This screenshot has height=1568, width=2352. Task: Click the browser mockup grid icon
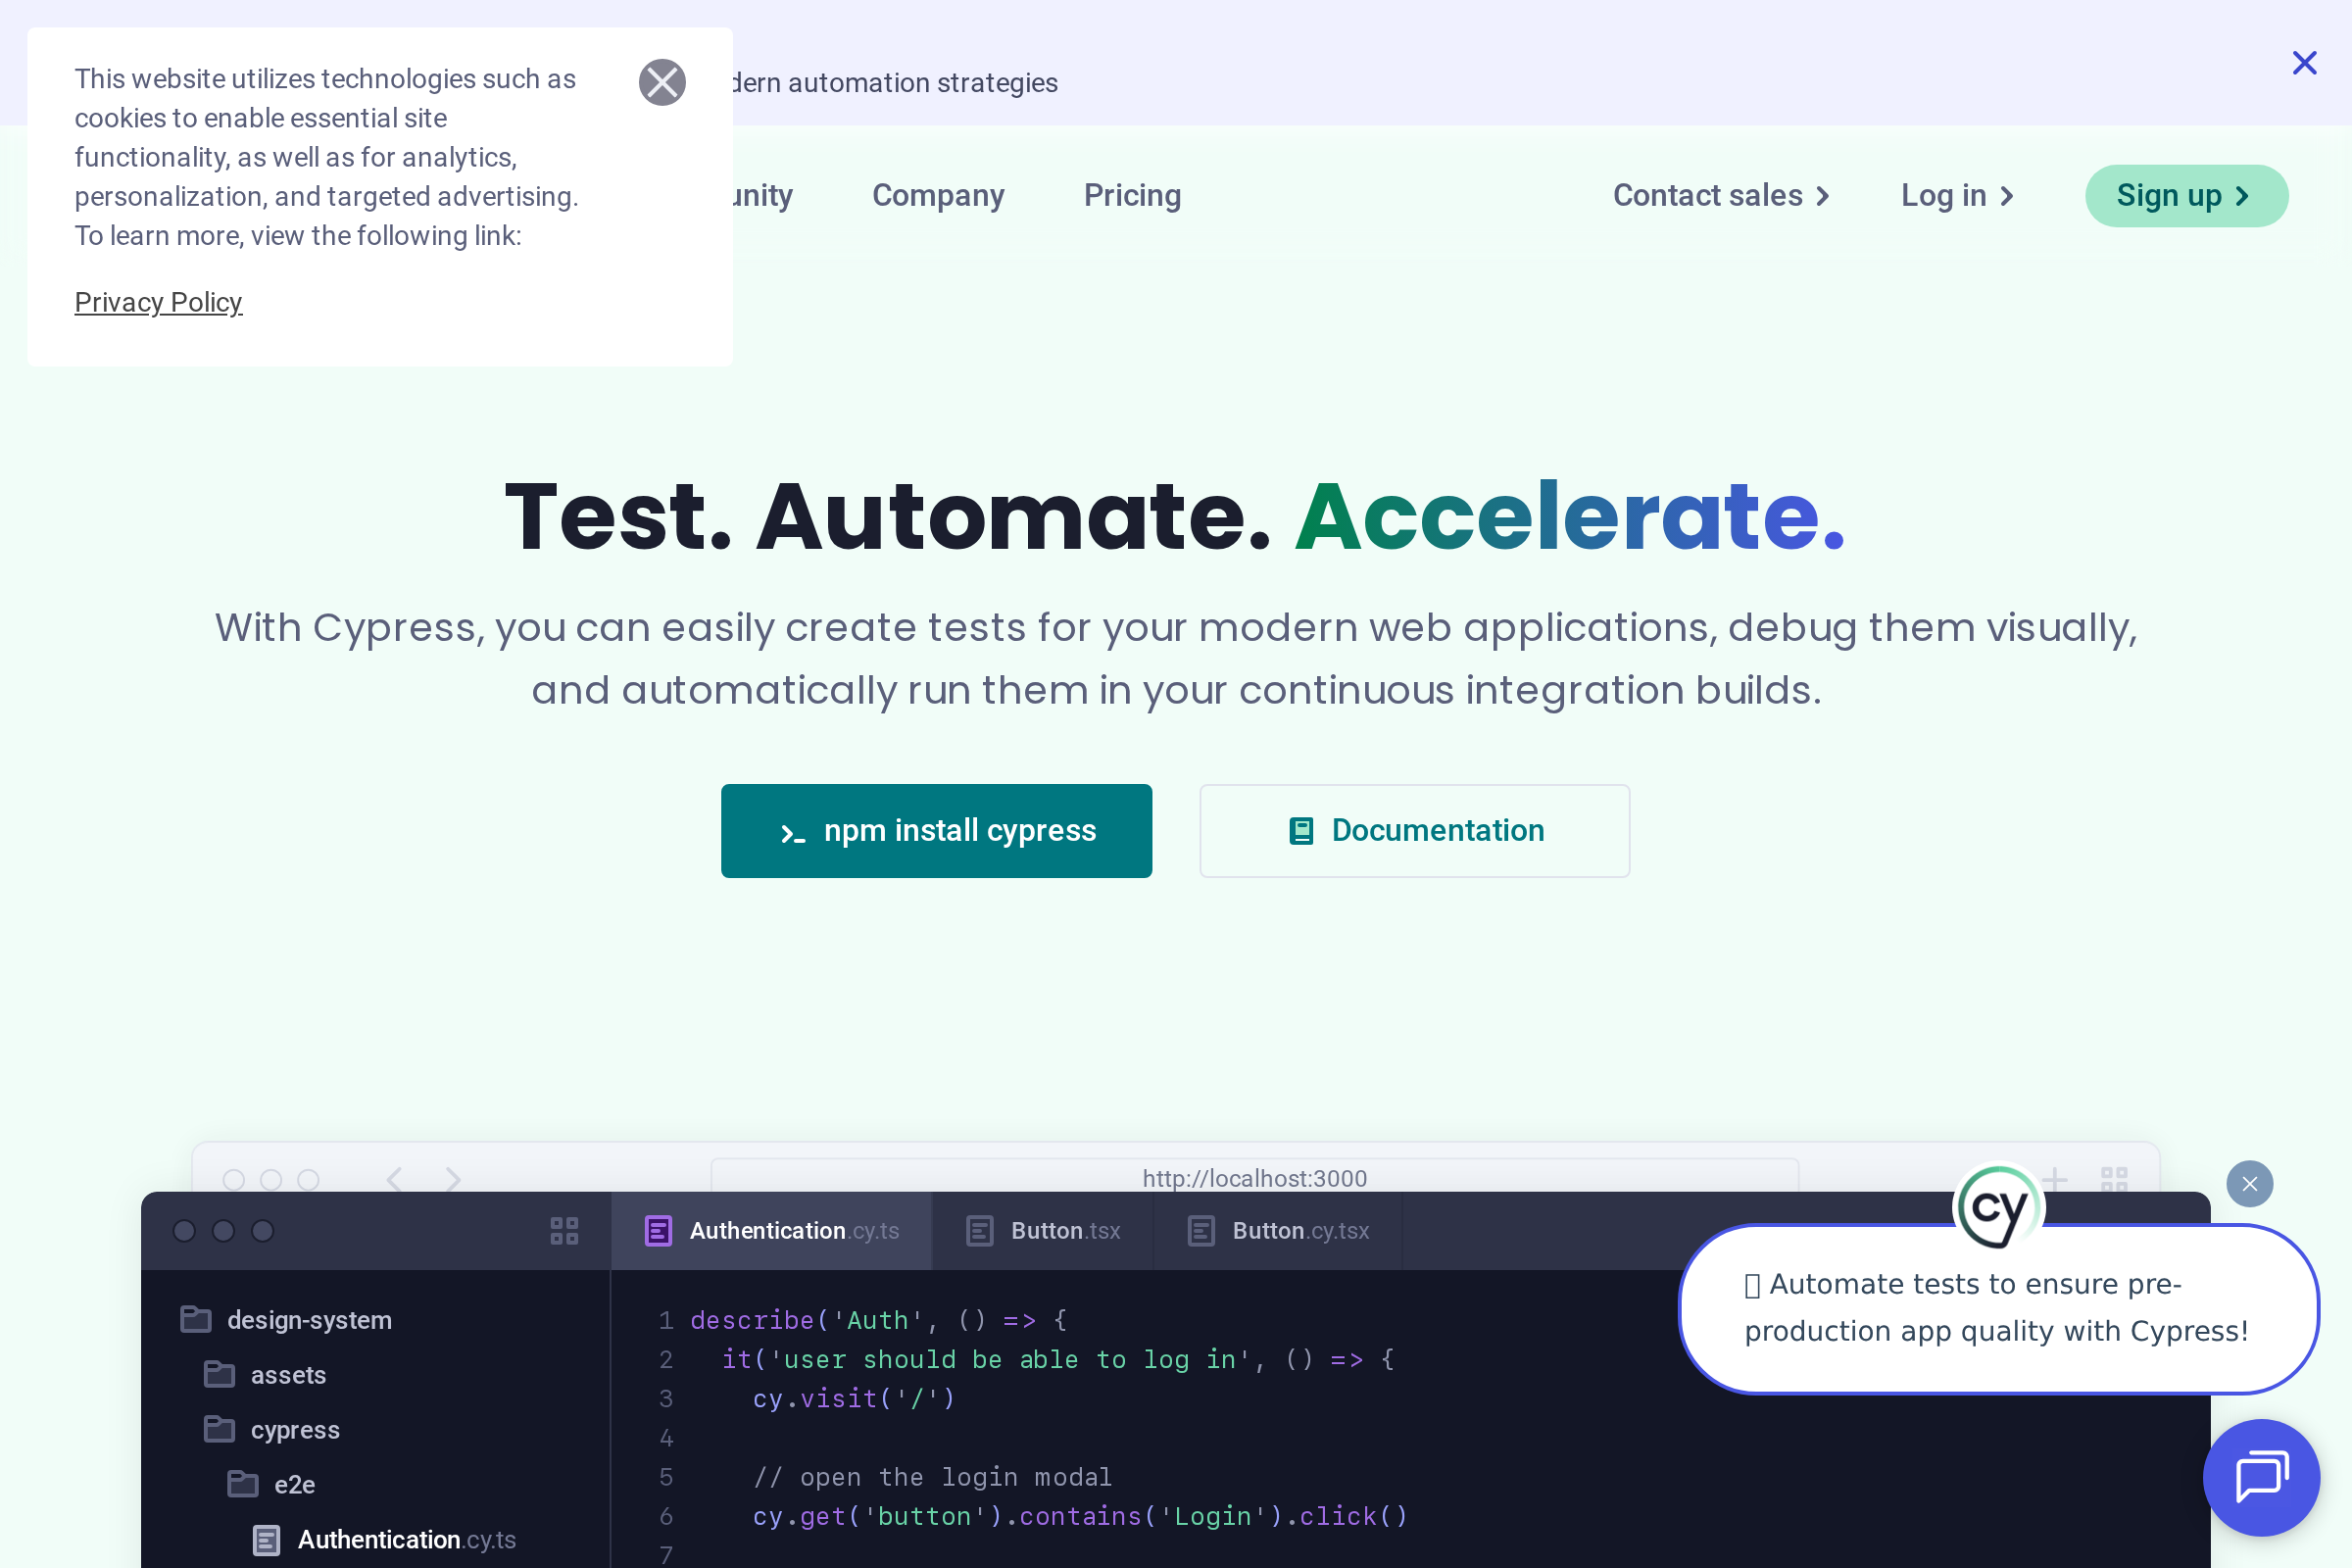2114,1178
